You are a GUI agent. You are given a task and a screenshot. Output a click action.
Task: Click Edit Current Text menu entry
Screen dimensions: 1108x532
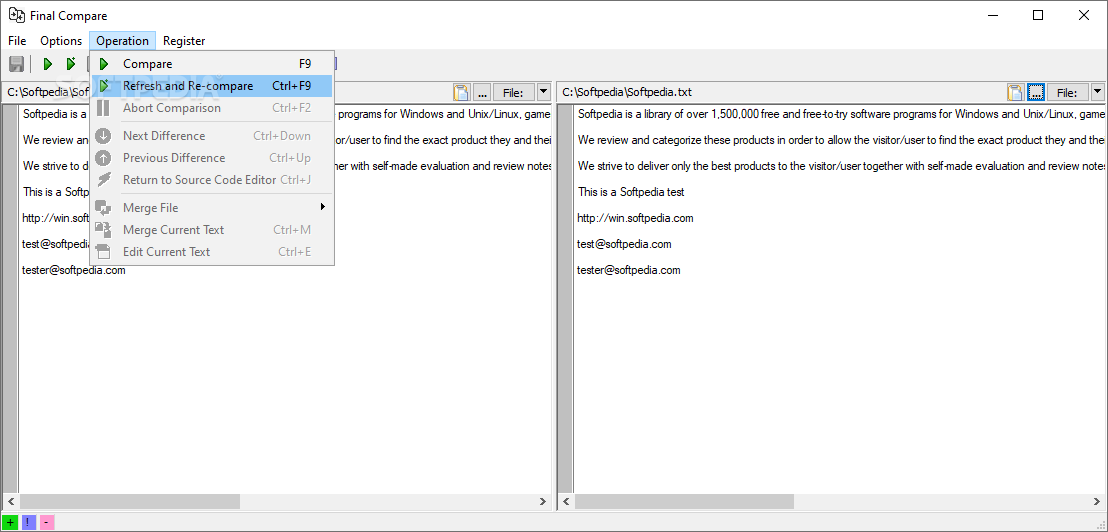pyautogui.click(x=212, y=252)
